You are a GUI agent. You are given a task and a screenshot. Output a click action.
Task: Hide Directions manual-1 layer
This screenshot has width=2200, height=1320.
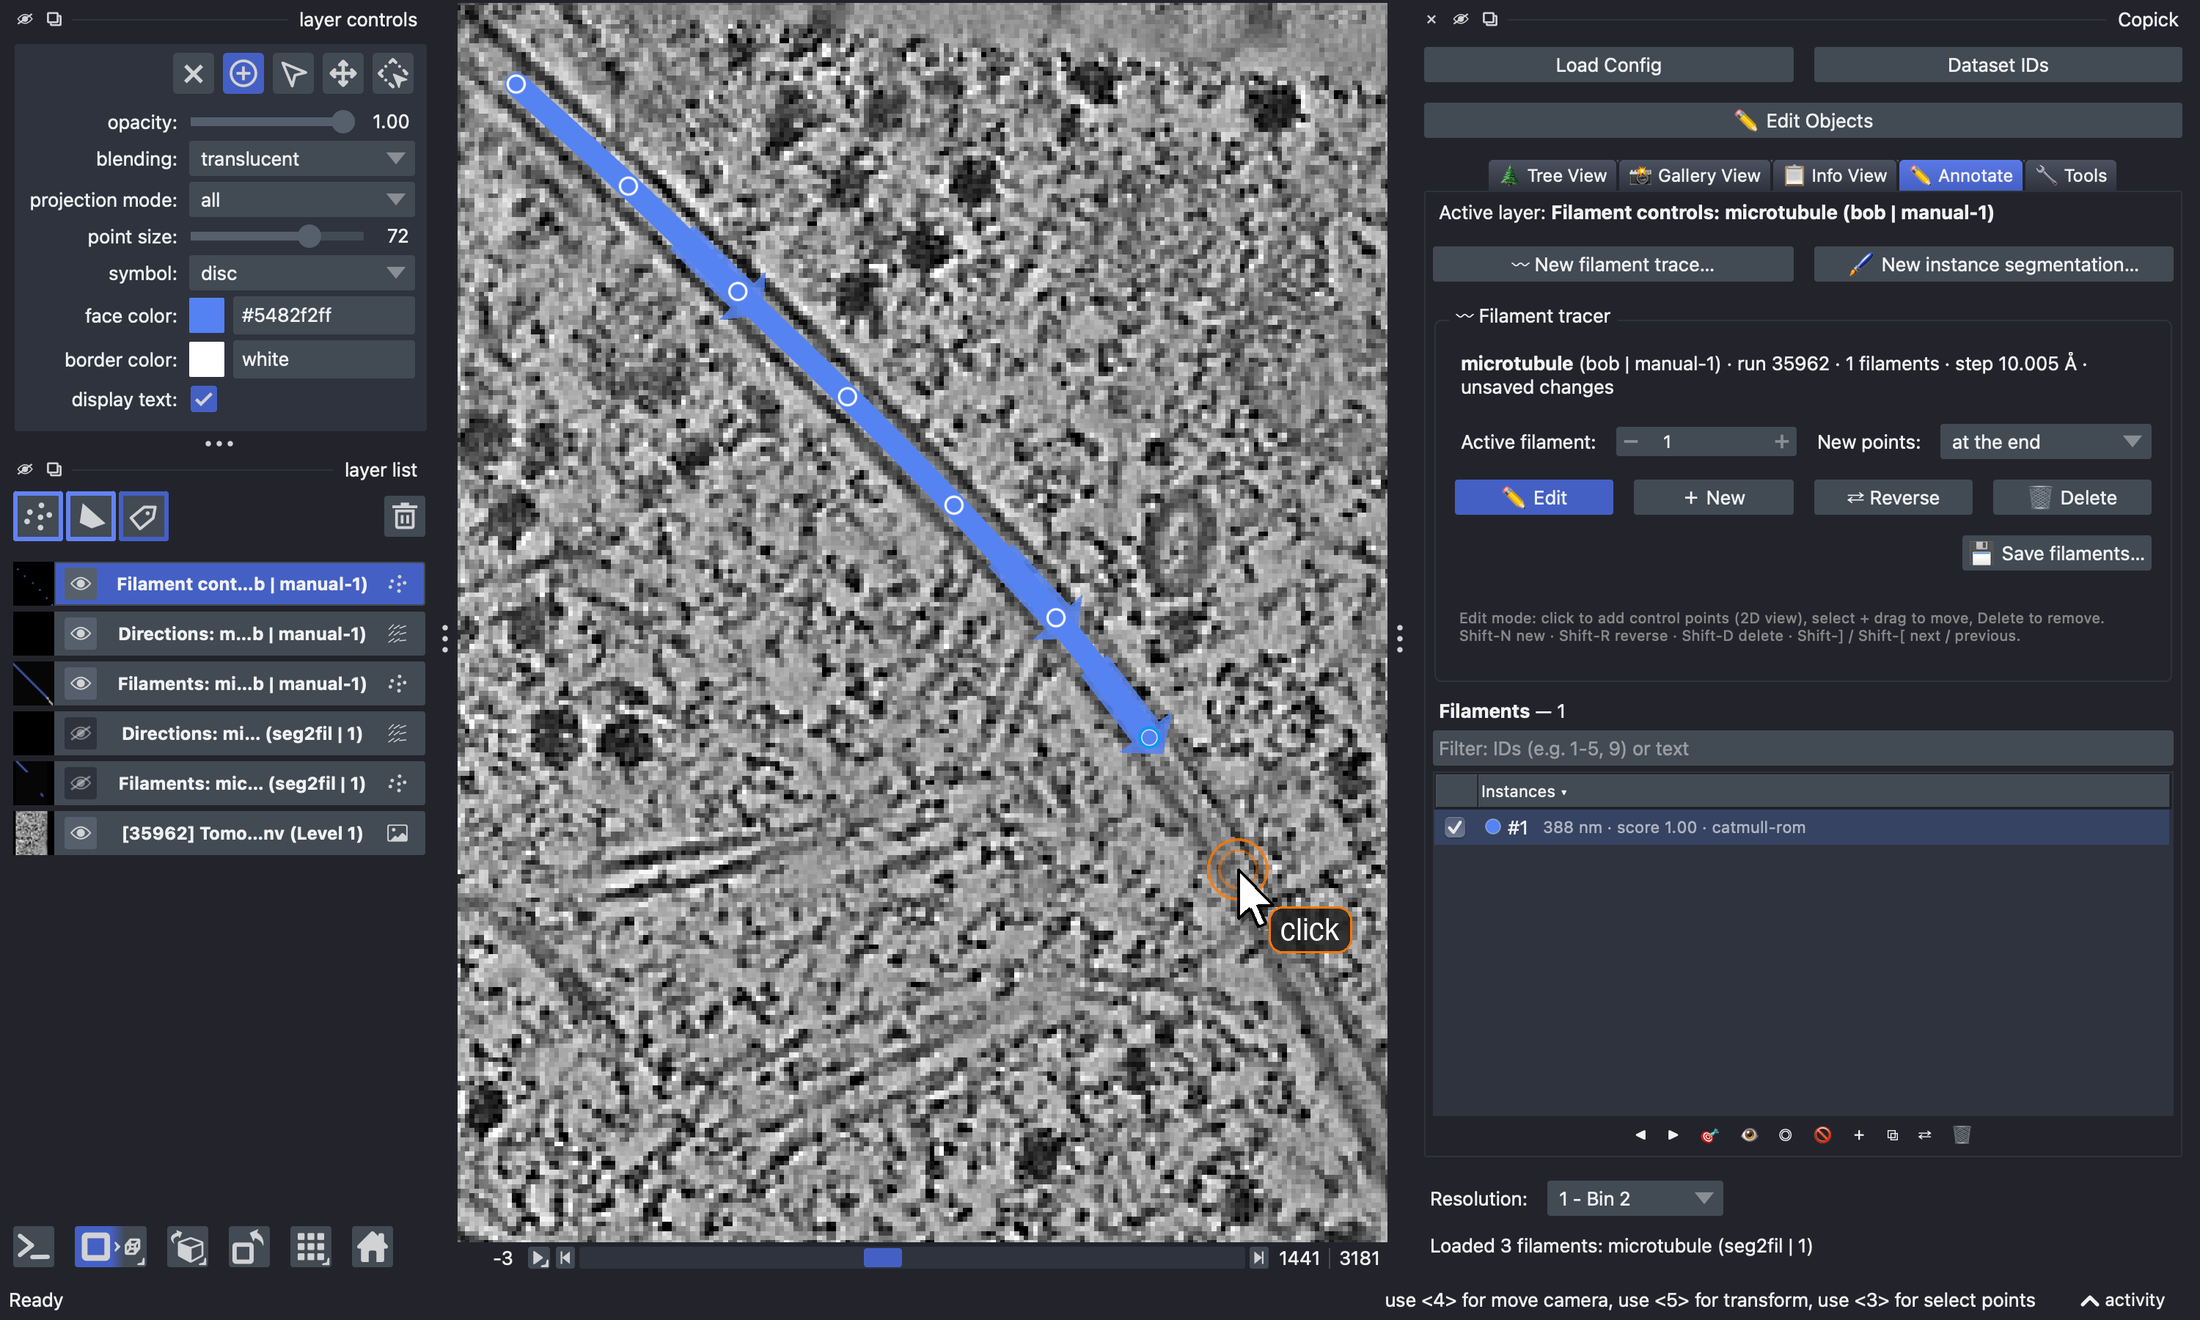click(81, 634)
